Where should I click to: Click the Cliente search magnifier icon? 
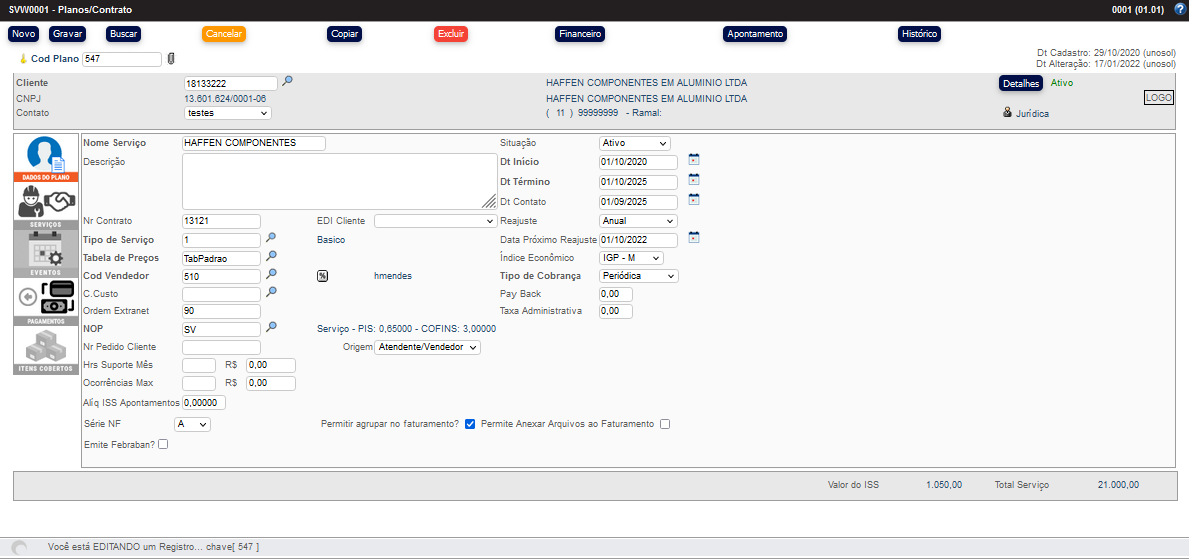[x=287, y=82]
